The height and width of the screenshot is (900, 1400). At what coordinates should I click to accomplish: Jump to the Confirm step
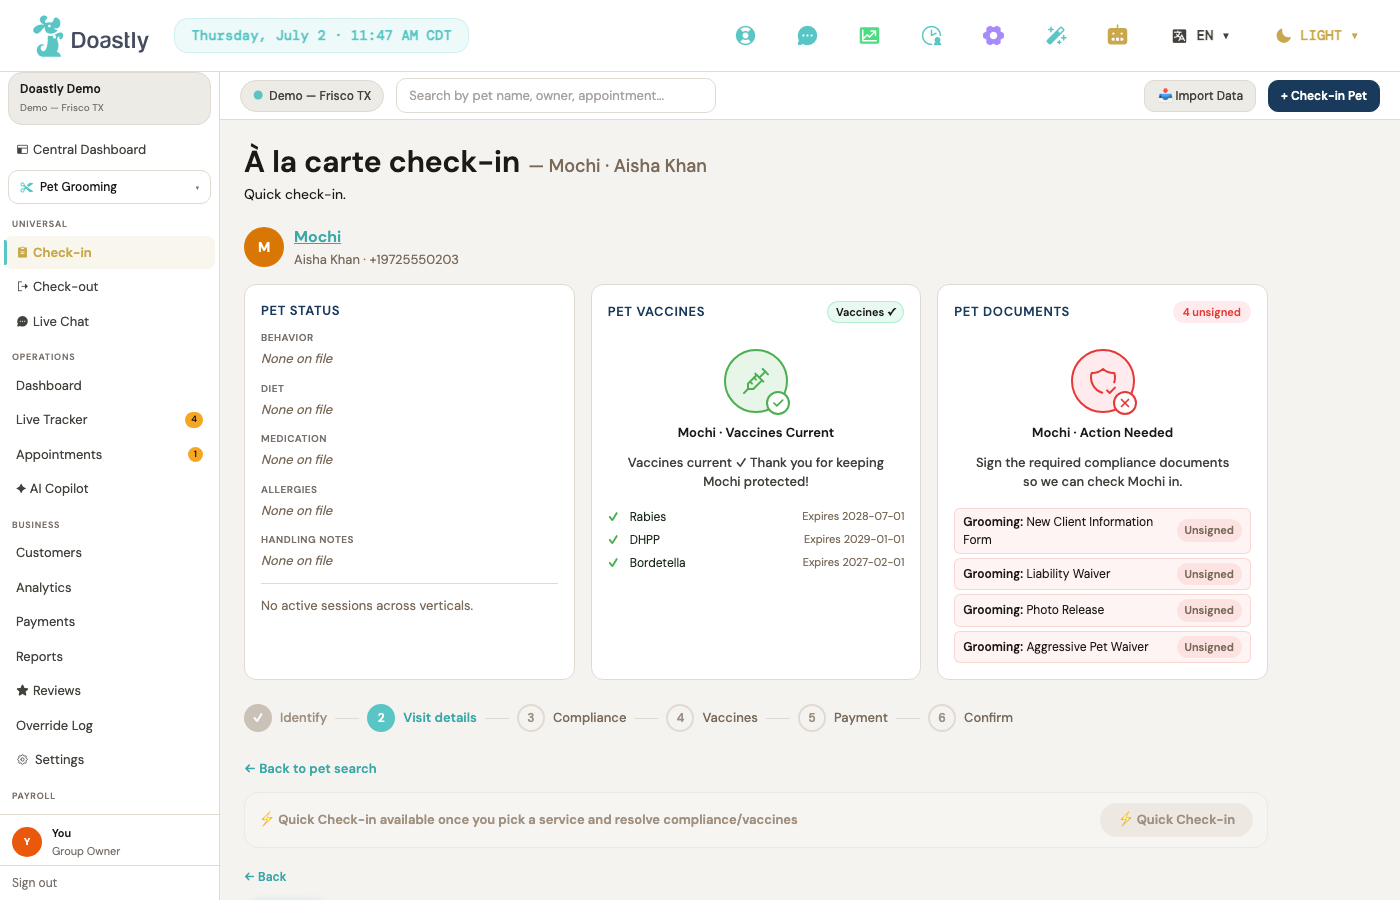click(970, 718)
